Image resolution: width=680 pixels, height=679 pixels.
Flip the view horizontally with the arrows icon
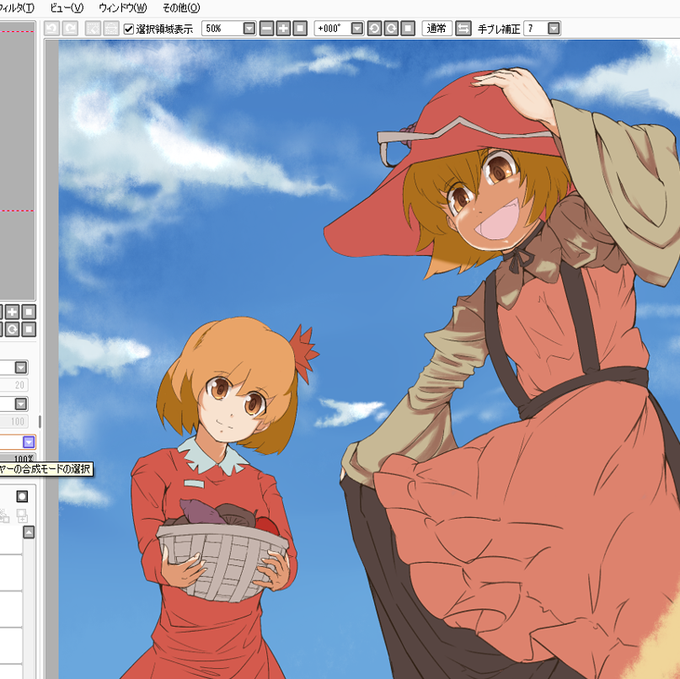pyautogui.click(x=464, y=29)
